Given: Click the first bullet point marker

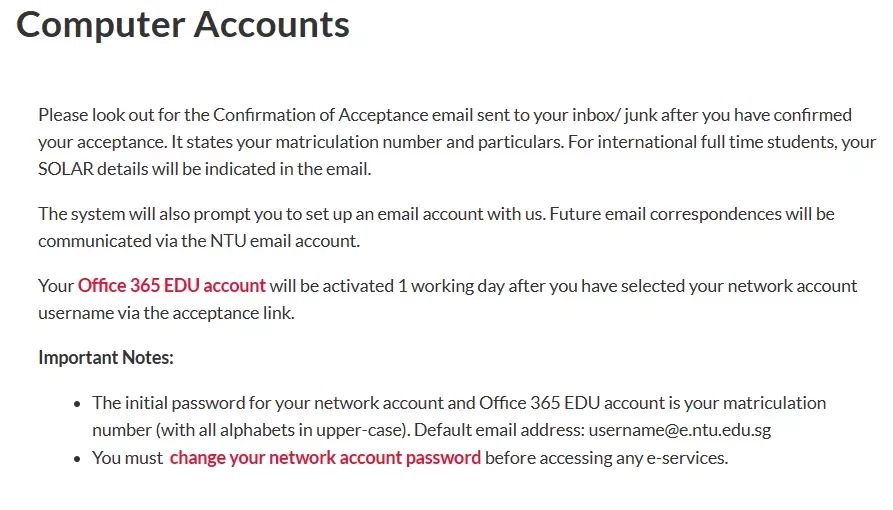Looking at the screenshot, I should pos(77,404).
